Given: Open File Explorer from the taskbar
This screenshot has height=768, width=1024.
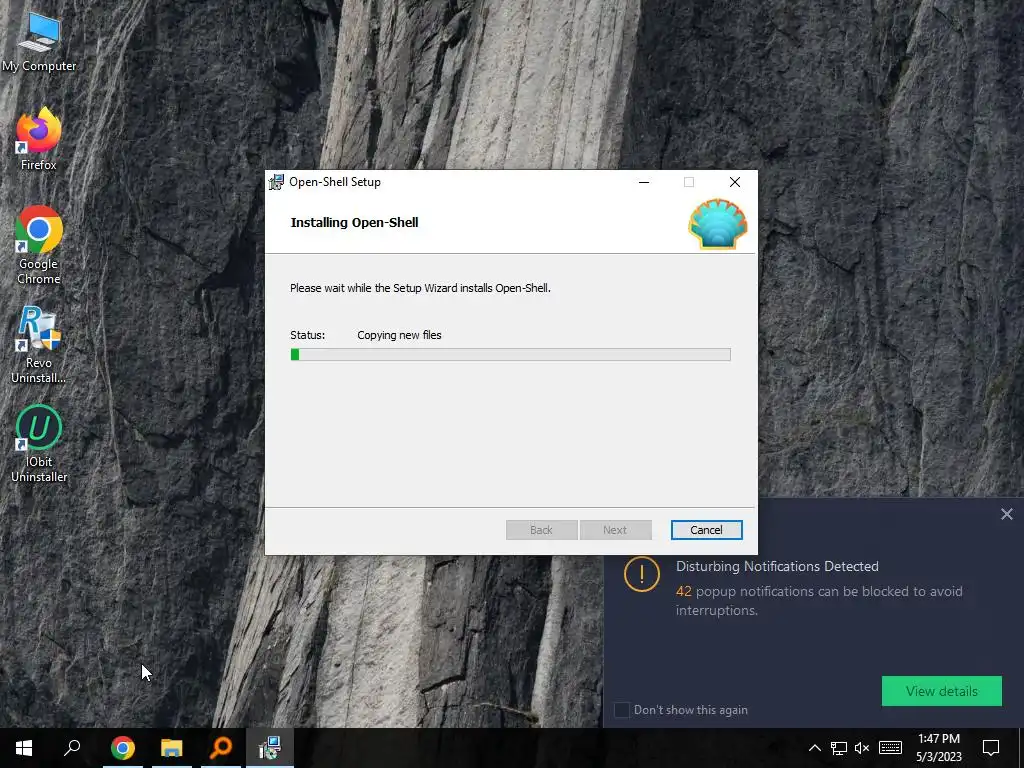Looking at the screenshot, I should click(172, 748).
